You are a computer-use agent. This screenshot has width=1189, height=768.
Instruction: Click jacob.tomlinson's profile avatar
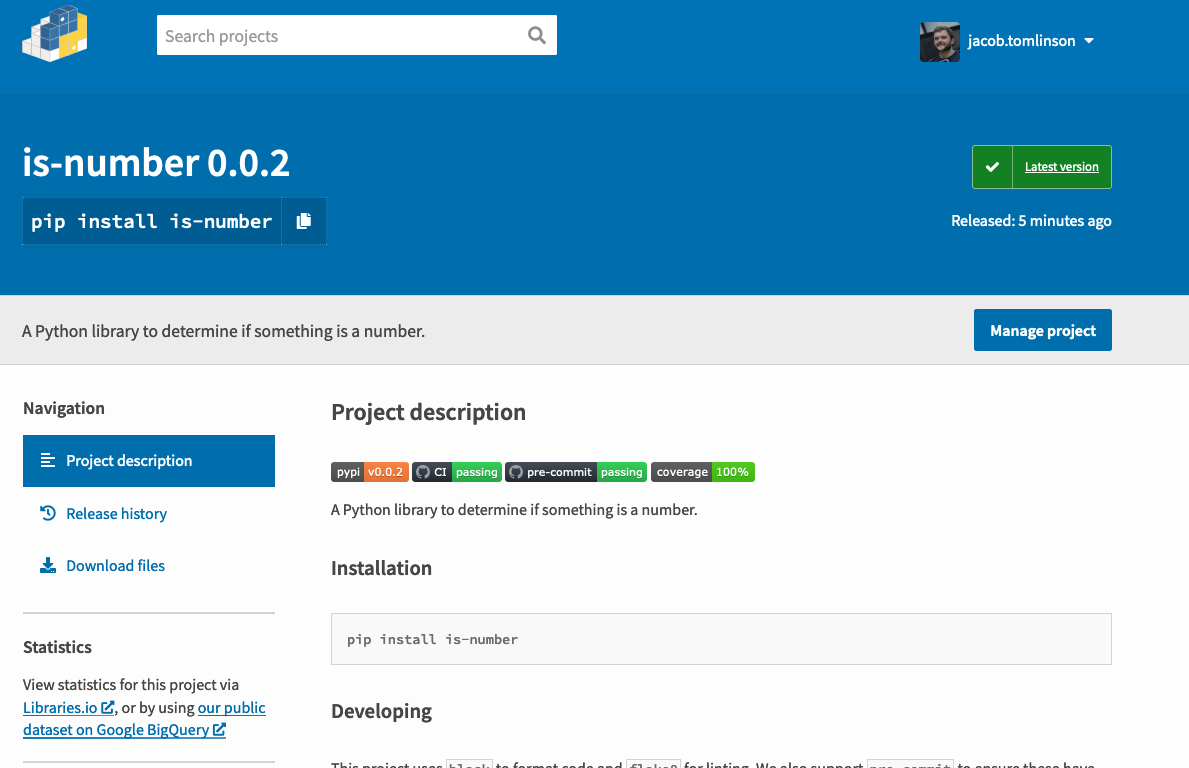click(x=939, y=41)
